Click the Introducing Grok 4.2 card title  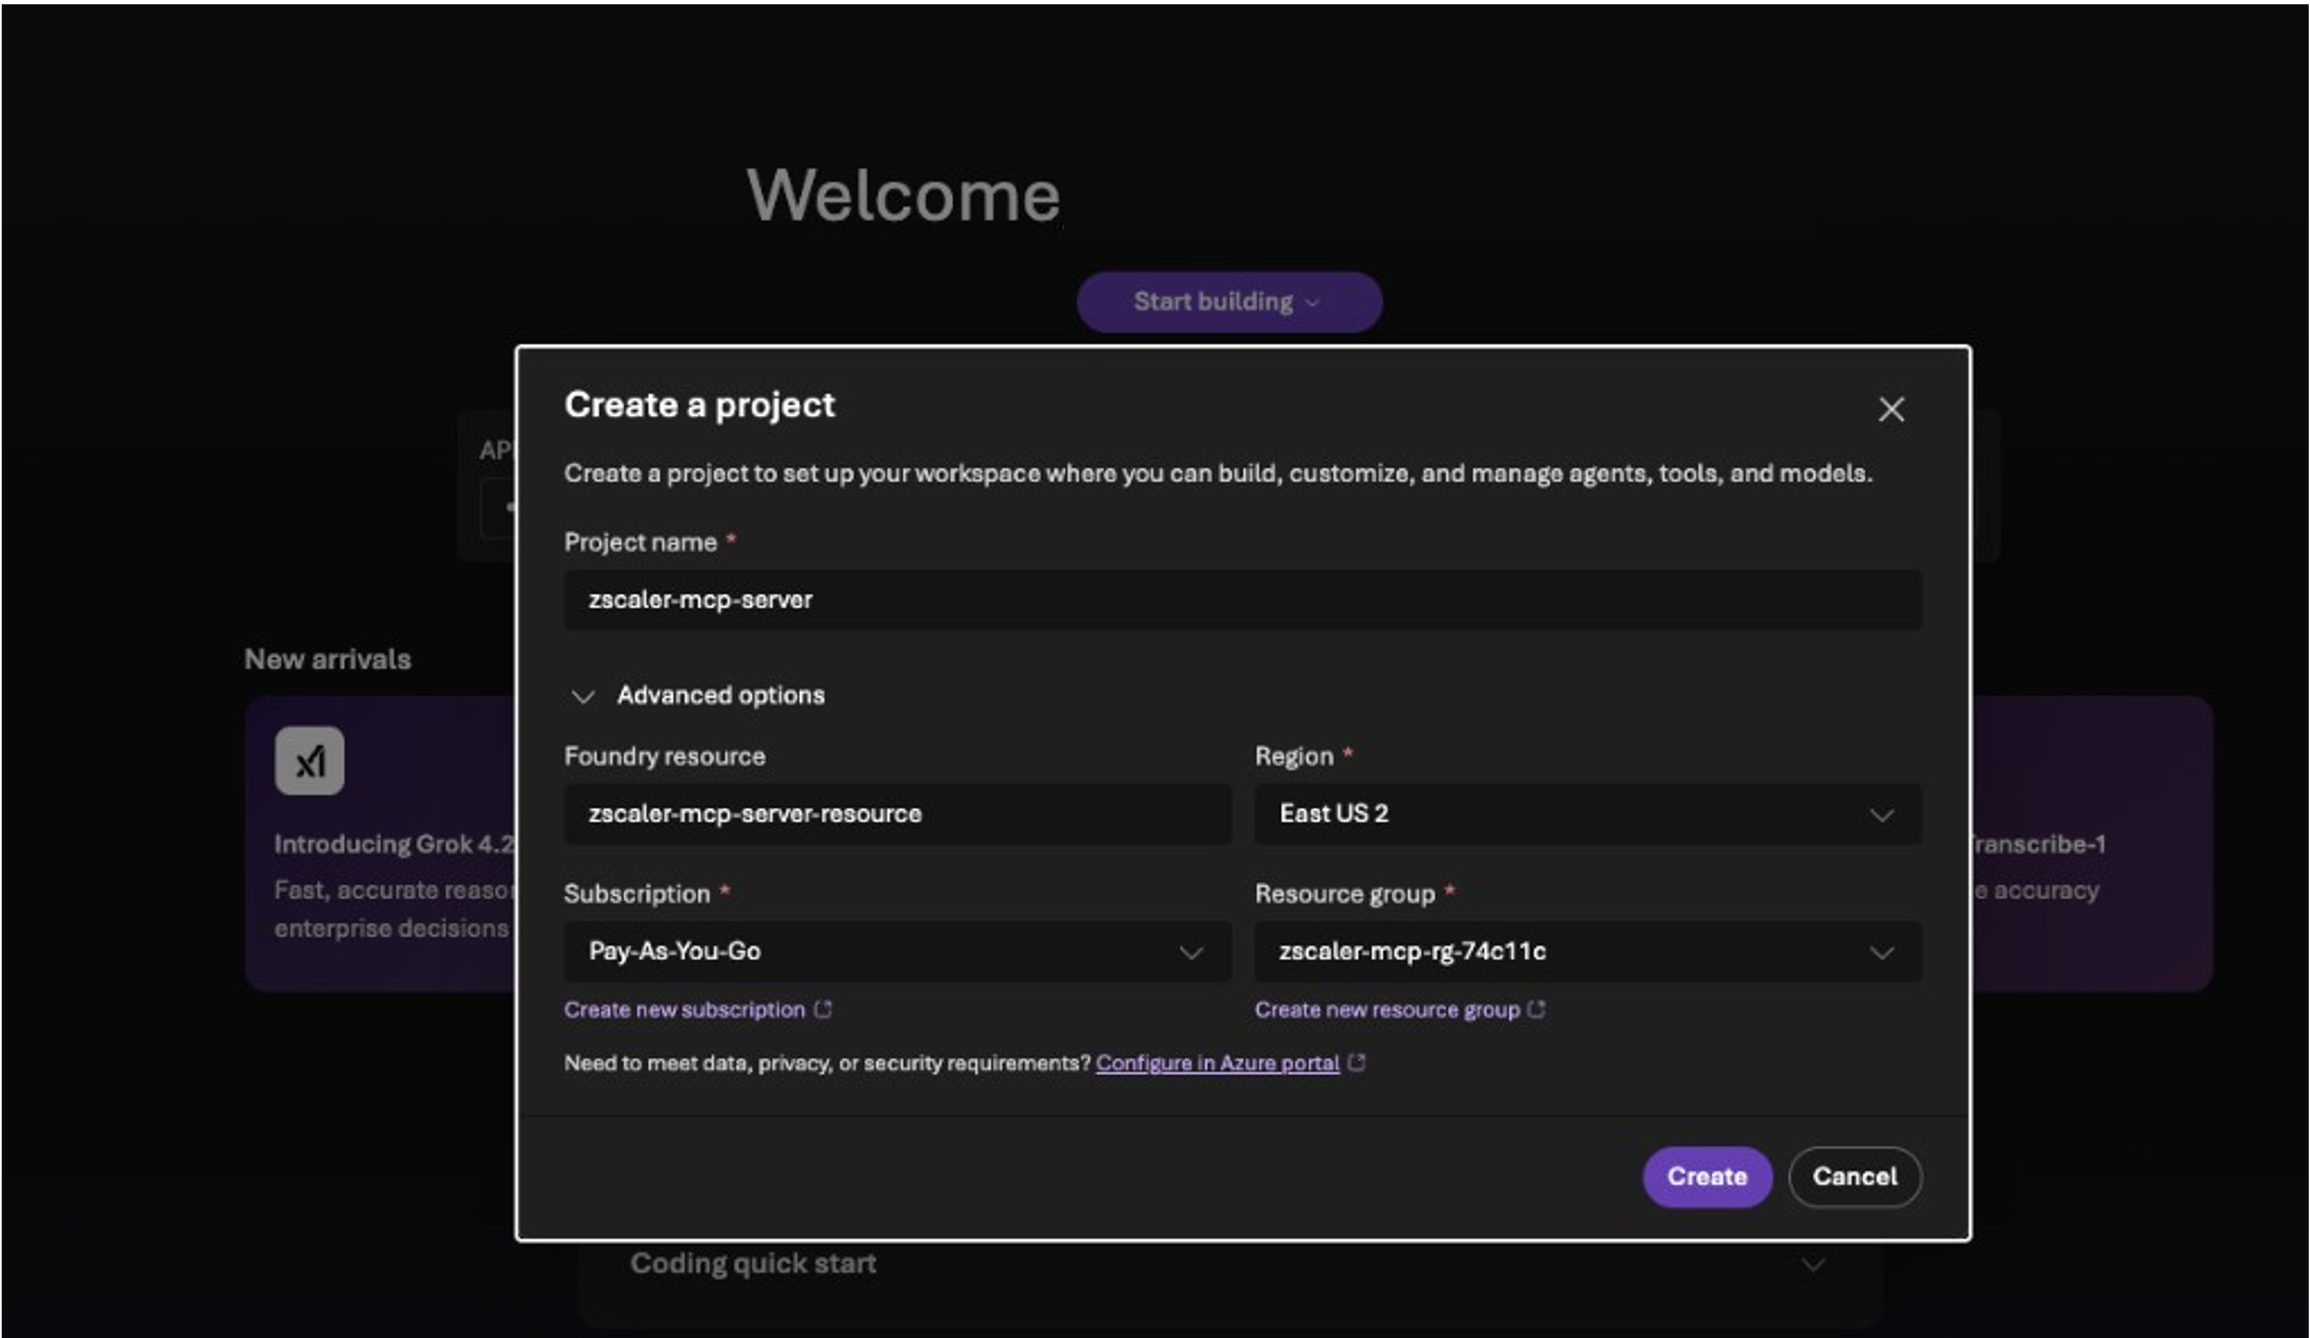point(394,844)
